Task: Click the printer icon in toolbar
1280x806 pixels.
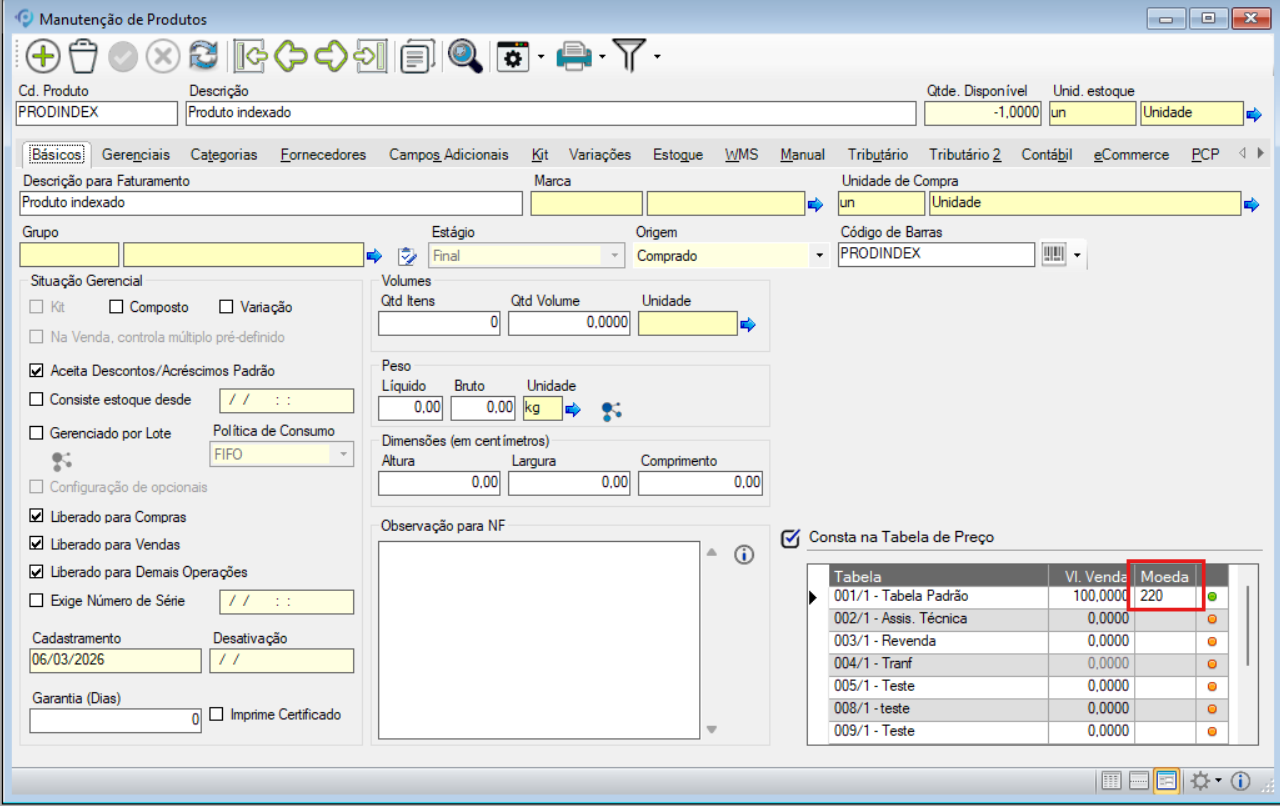Action: (x=574, y=57)
